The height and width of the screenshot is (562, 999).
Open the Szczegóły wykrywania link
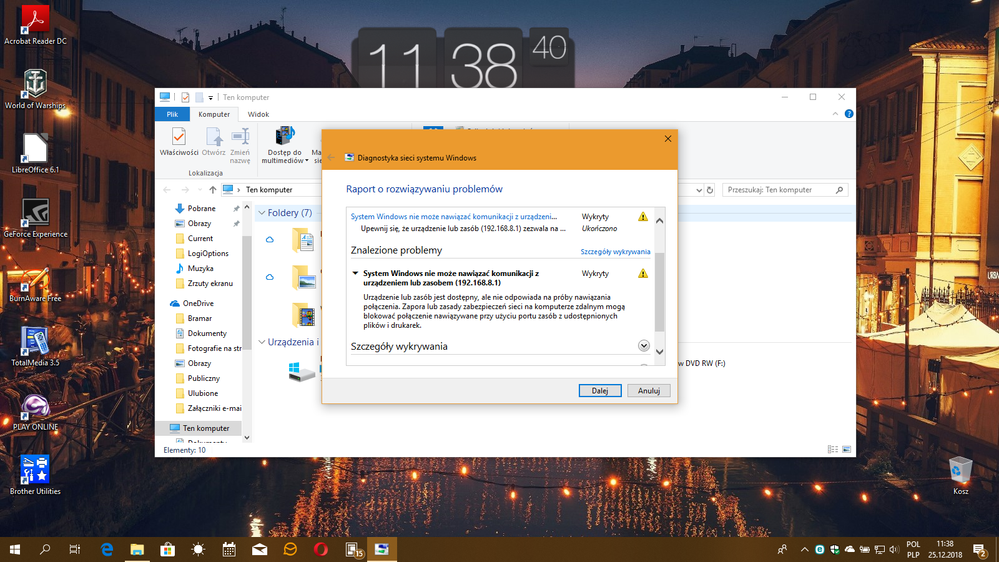[x=615, y=252]
